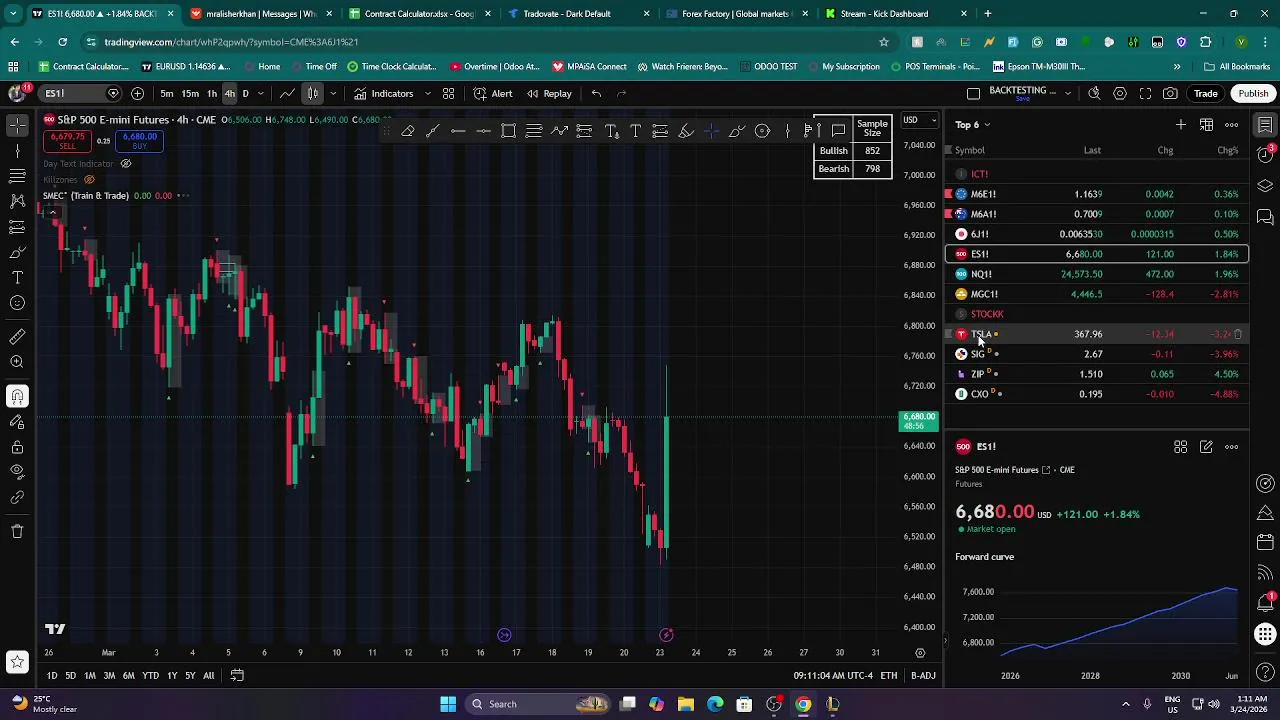Screen dimensions: 1280x720
Task: Choose the circle tool in floating drawing toolbar
Action: point(762,131)
